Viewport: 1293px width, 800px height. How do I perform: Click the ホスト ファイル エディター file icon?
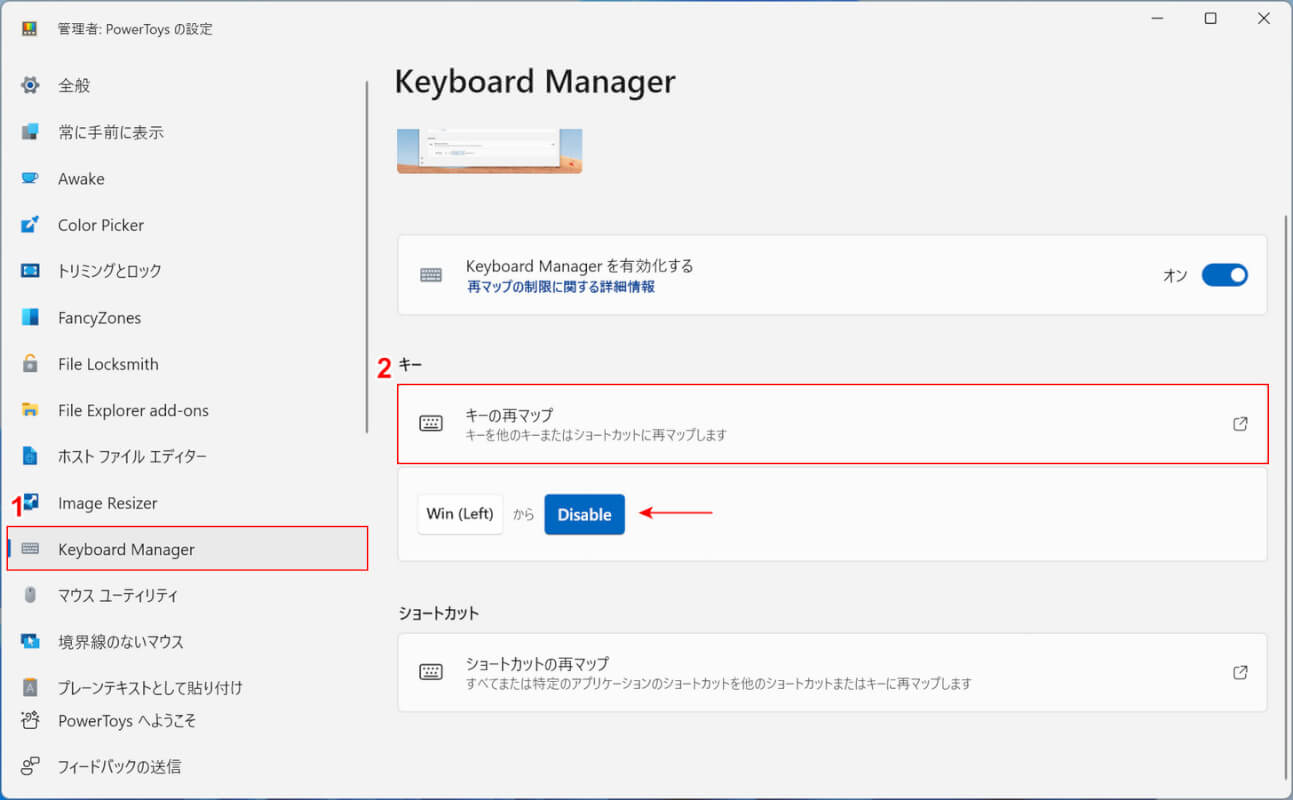pyautogui.click(x=30, y=456)
